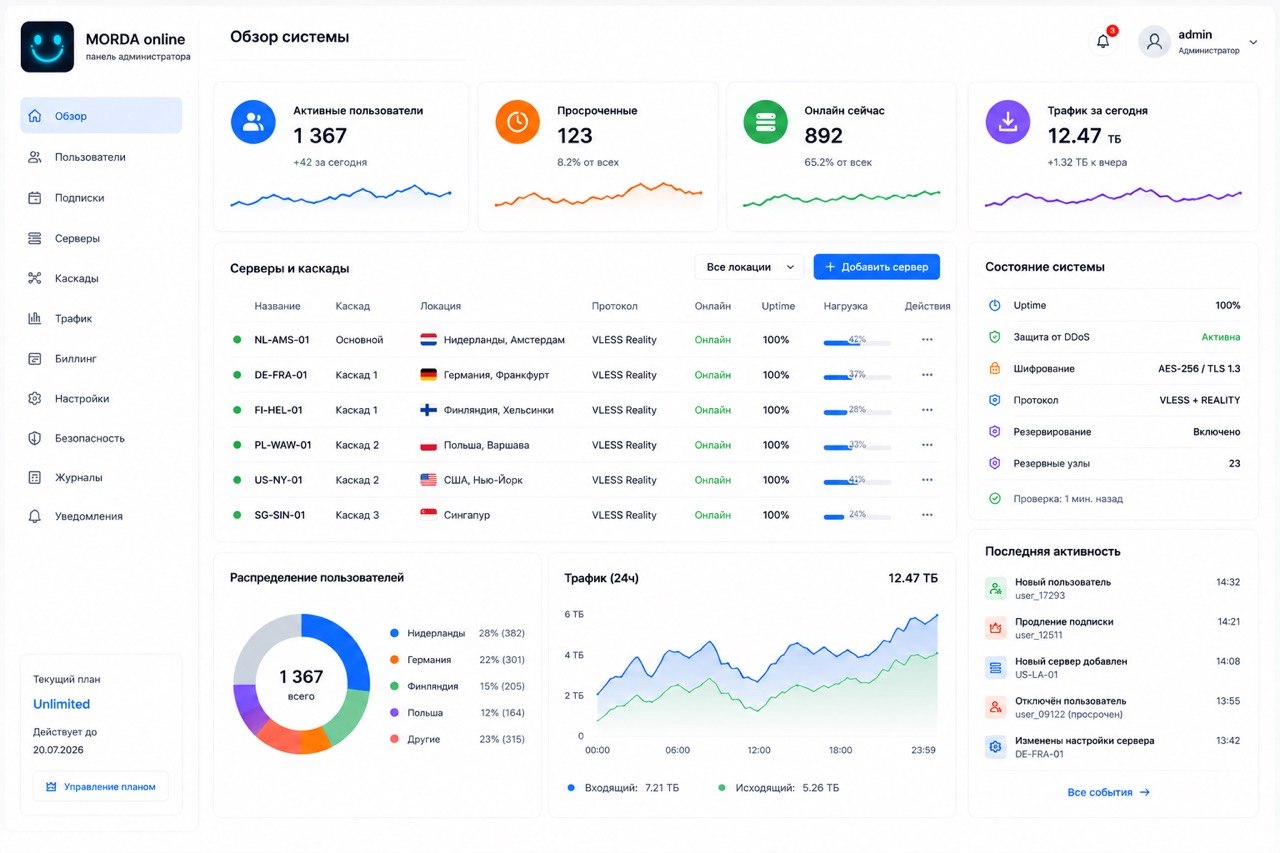Expand the admin account chevron
The image size is (1280, 853).
1253,42
